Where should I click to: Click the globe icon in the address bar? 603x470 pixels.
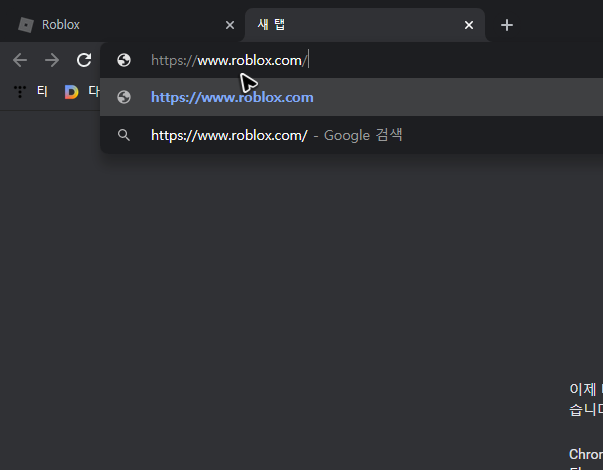tap(124, 60)
